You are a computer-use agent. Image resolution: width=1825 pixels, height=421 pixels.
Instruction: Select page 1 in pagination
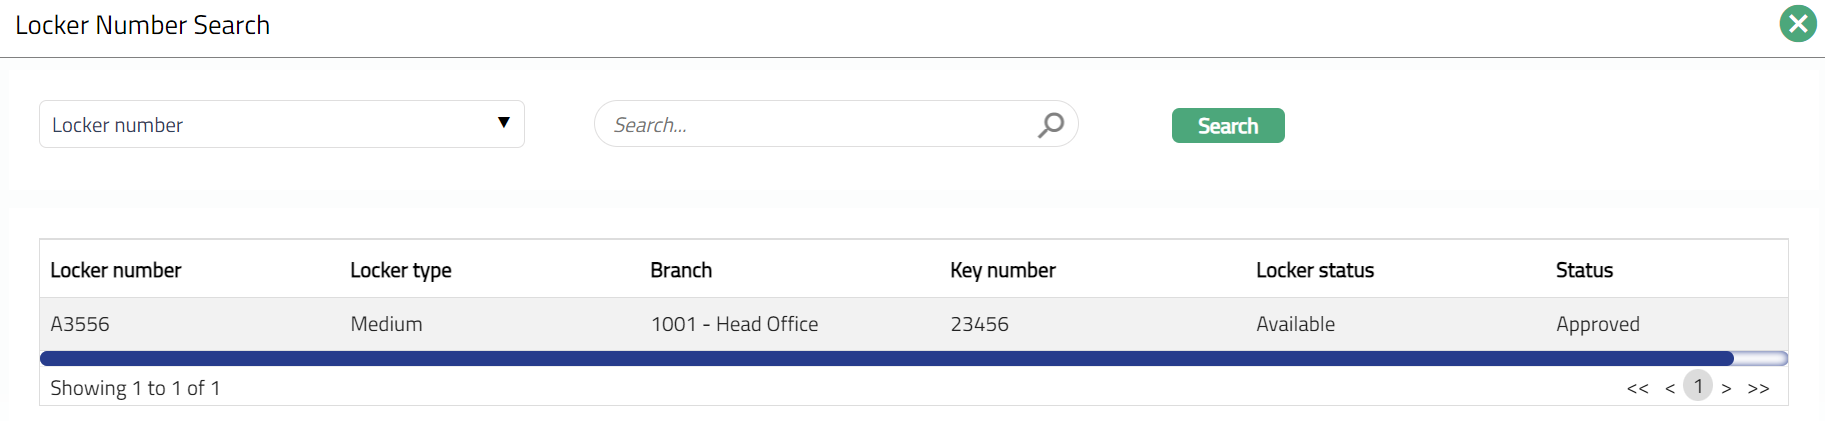click(x=1698, y=386)
